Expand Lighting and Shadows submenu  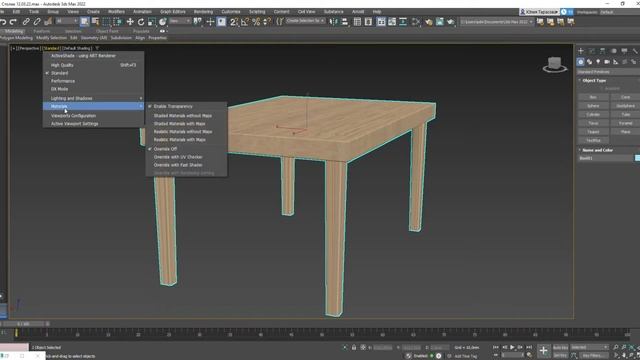pyautogui.click(x=93, y=98)
